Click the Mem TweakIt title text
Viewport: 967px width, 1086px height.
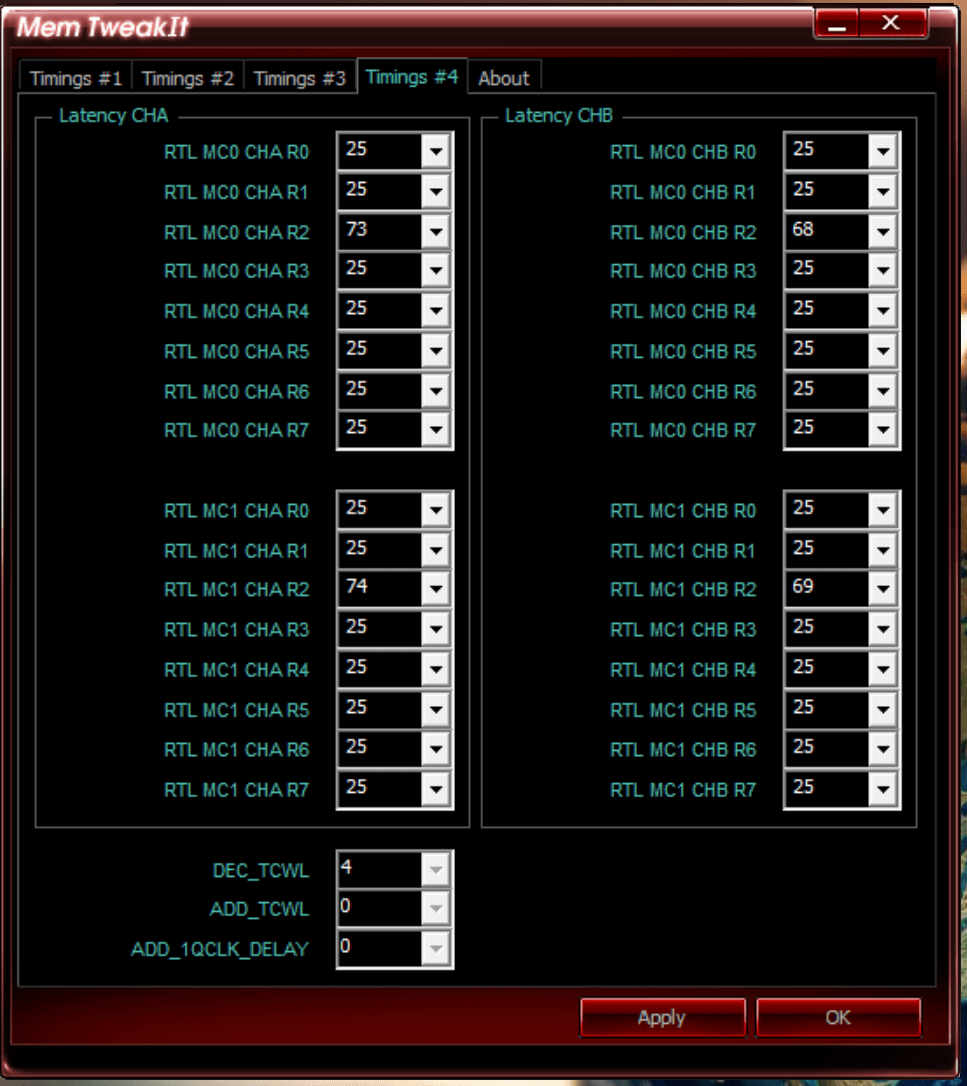[x=103, y=27]
